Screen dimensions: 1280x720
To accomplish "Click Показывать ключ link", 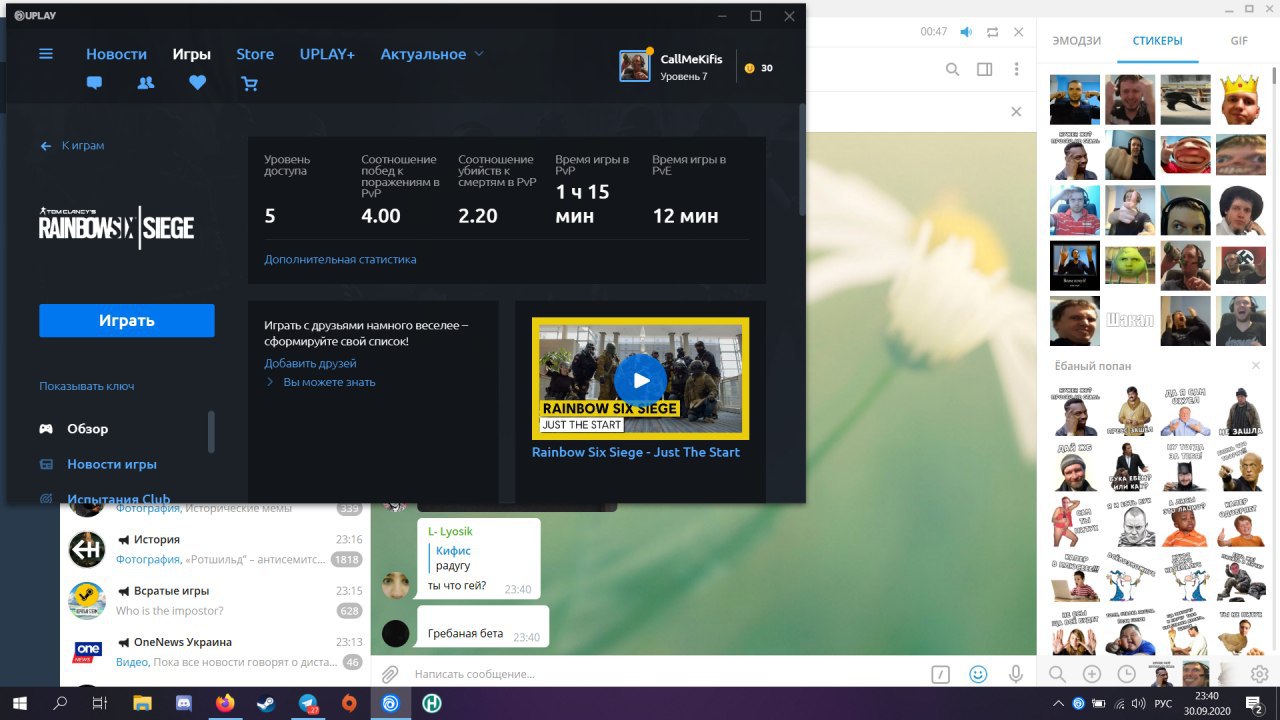I will 87,386.
